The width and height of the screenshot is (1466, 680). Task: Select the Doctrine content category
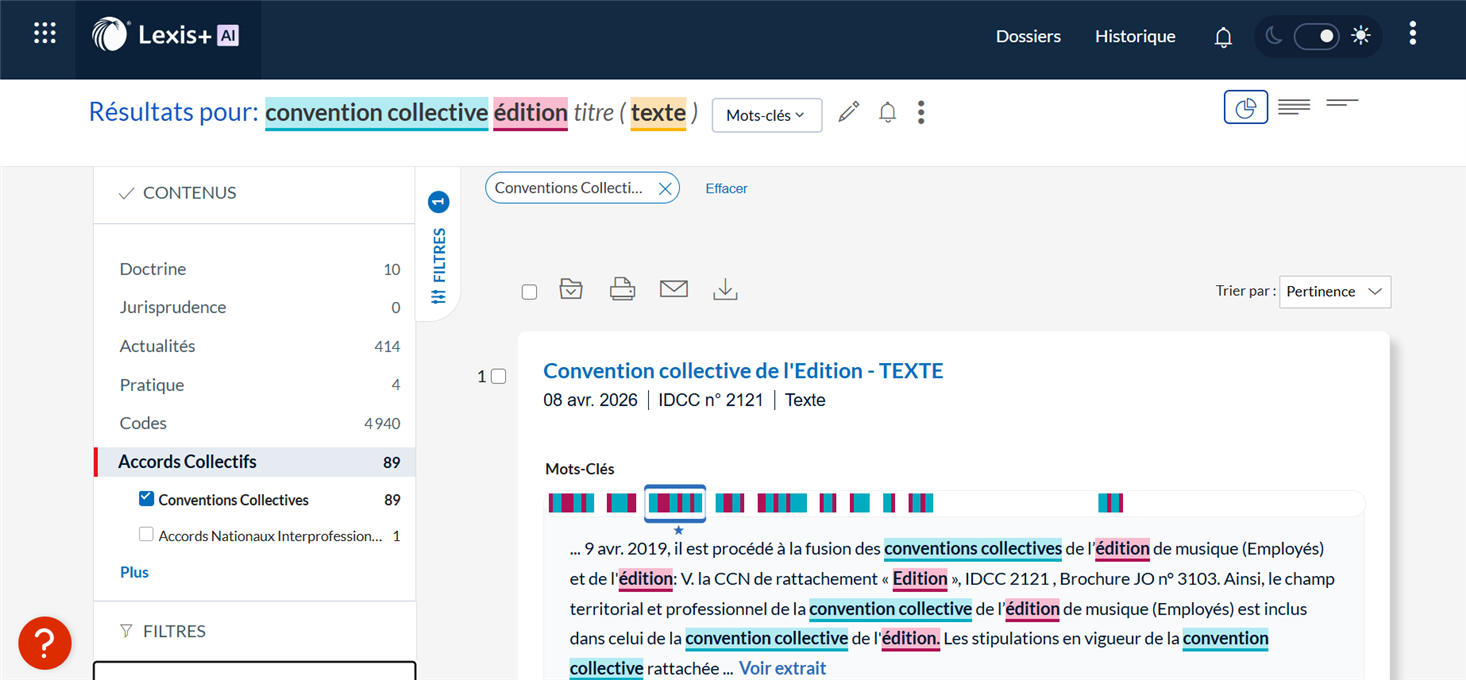153,269
